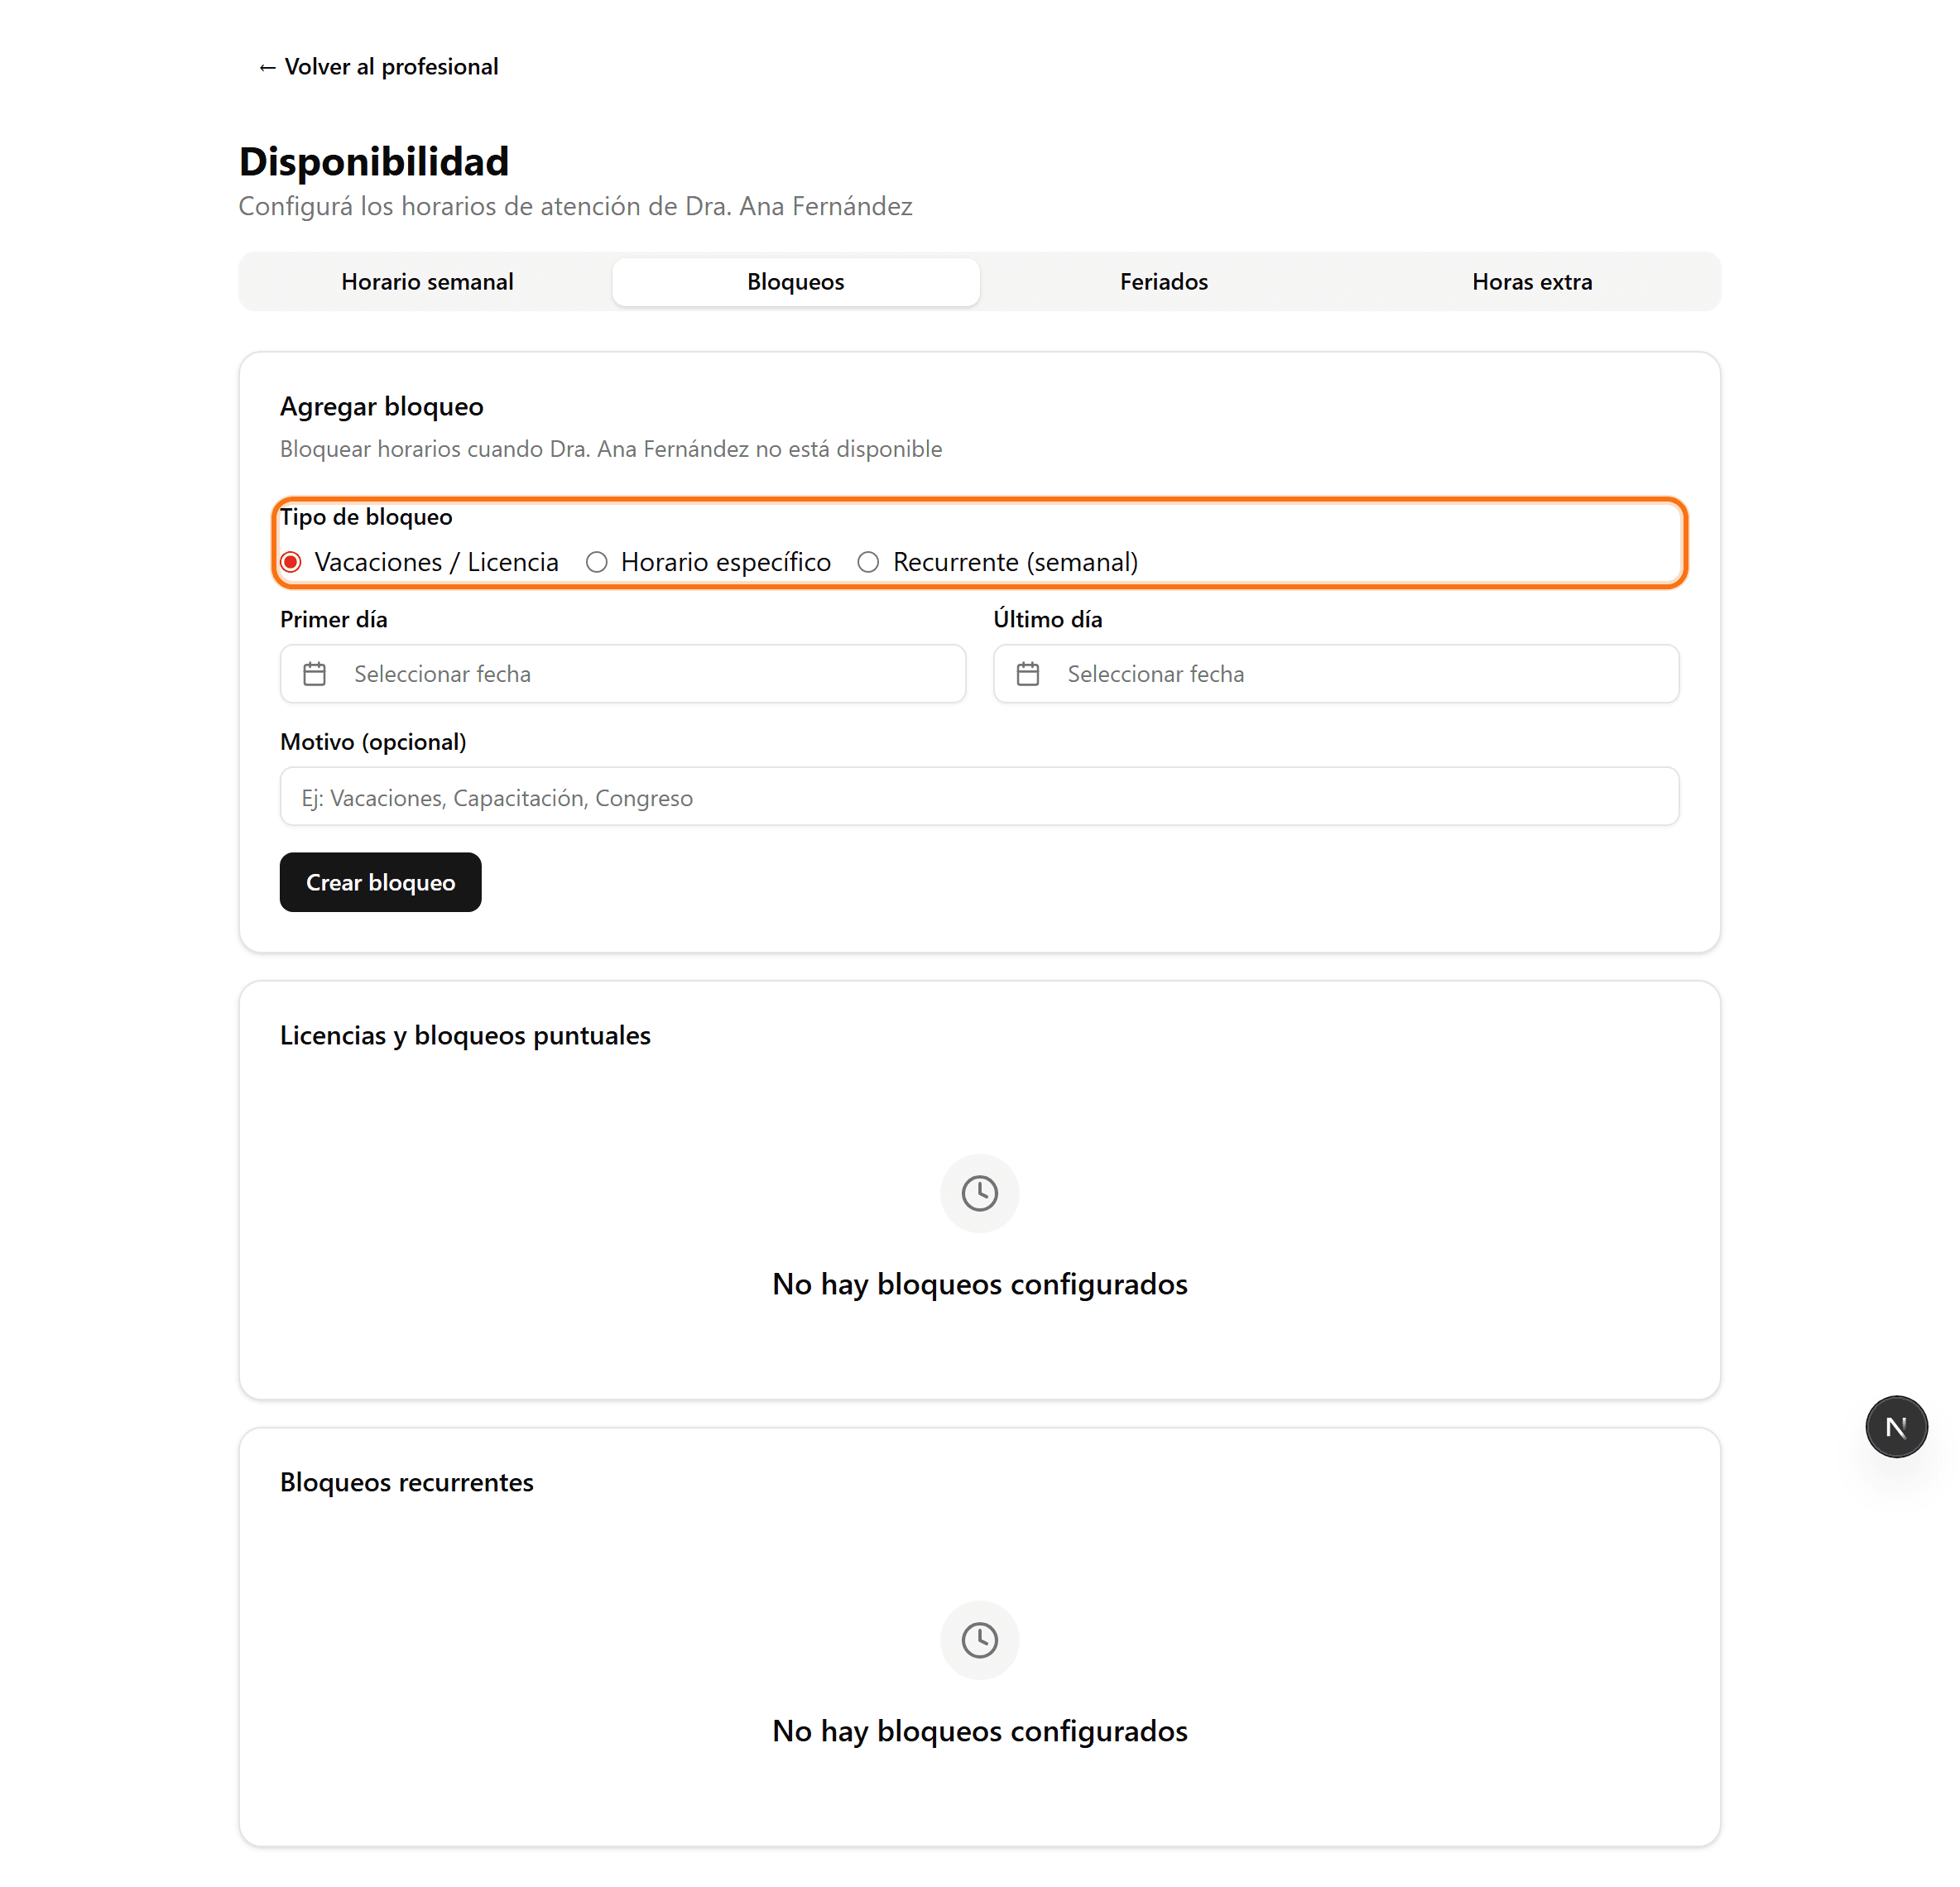The width and height of the screenshot is (1960, 1887).
Task: Go to the Horas extra tab
Action: click(x=1531, y=282)
